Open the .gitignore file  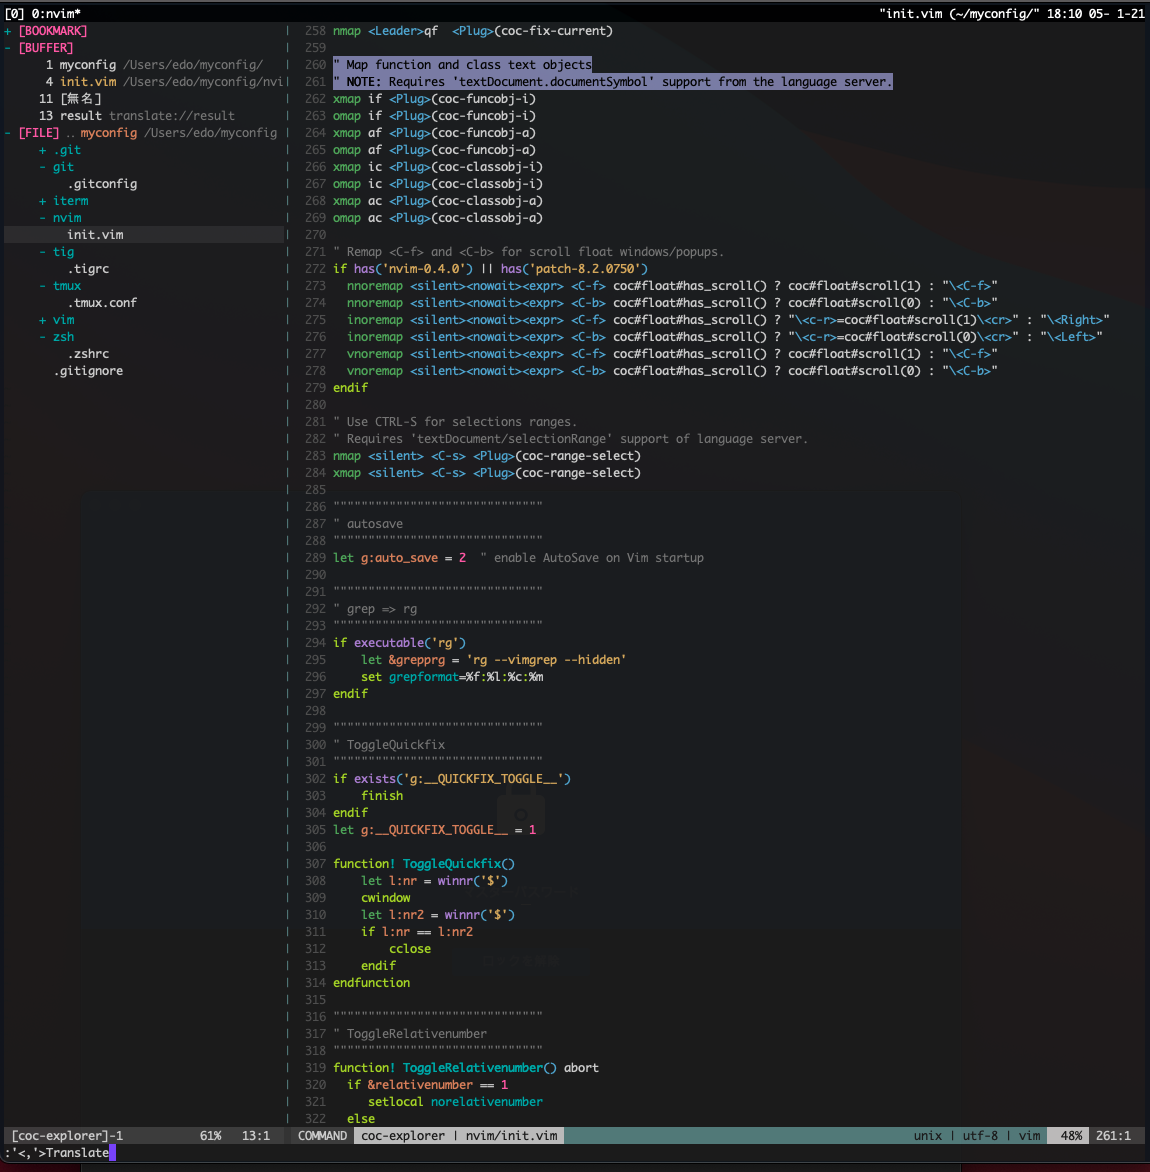tap(88, 371)
